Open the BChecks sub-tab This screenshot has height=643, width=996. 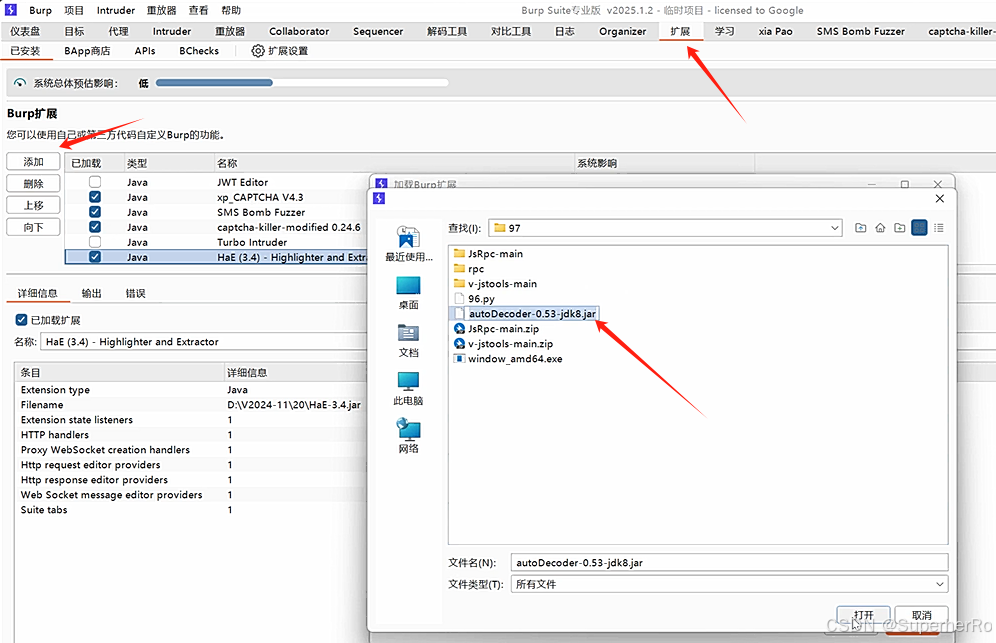199,51
